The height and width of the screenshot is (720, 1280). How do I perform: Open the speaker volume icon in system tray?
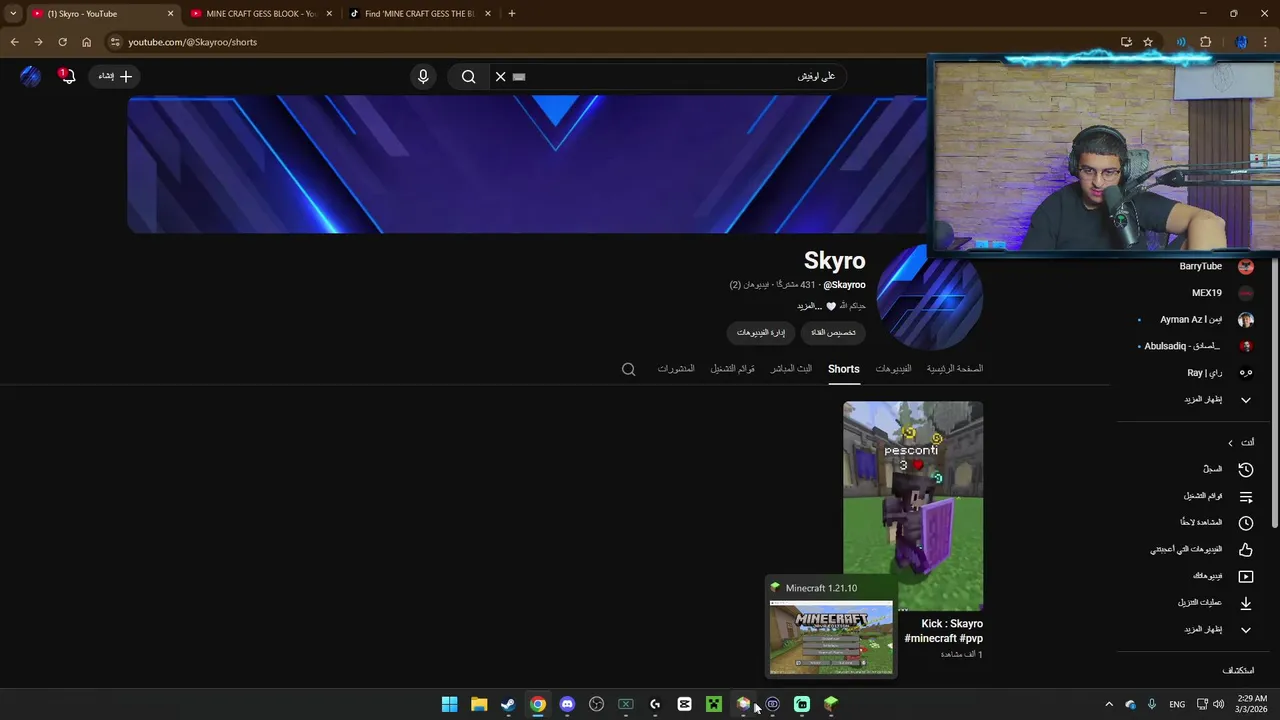click(1218, 705)
